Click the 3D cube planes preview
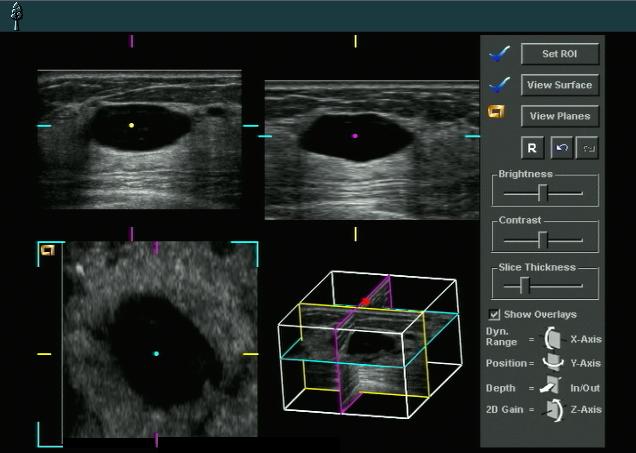 pos(370,345)
